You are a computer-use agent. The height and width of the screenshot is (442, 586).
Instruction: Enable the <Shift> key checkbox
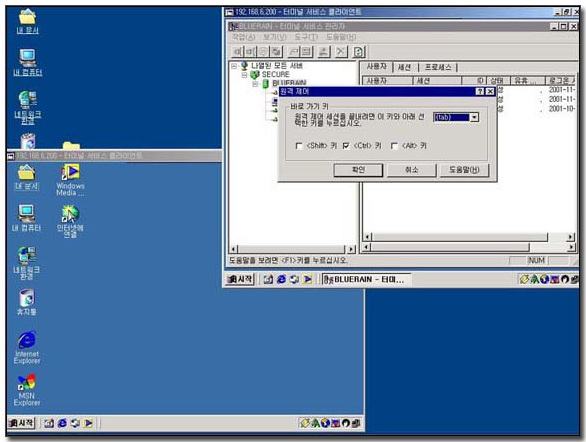point(299,146)
